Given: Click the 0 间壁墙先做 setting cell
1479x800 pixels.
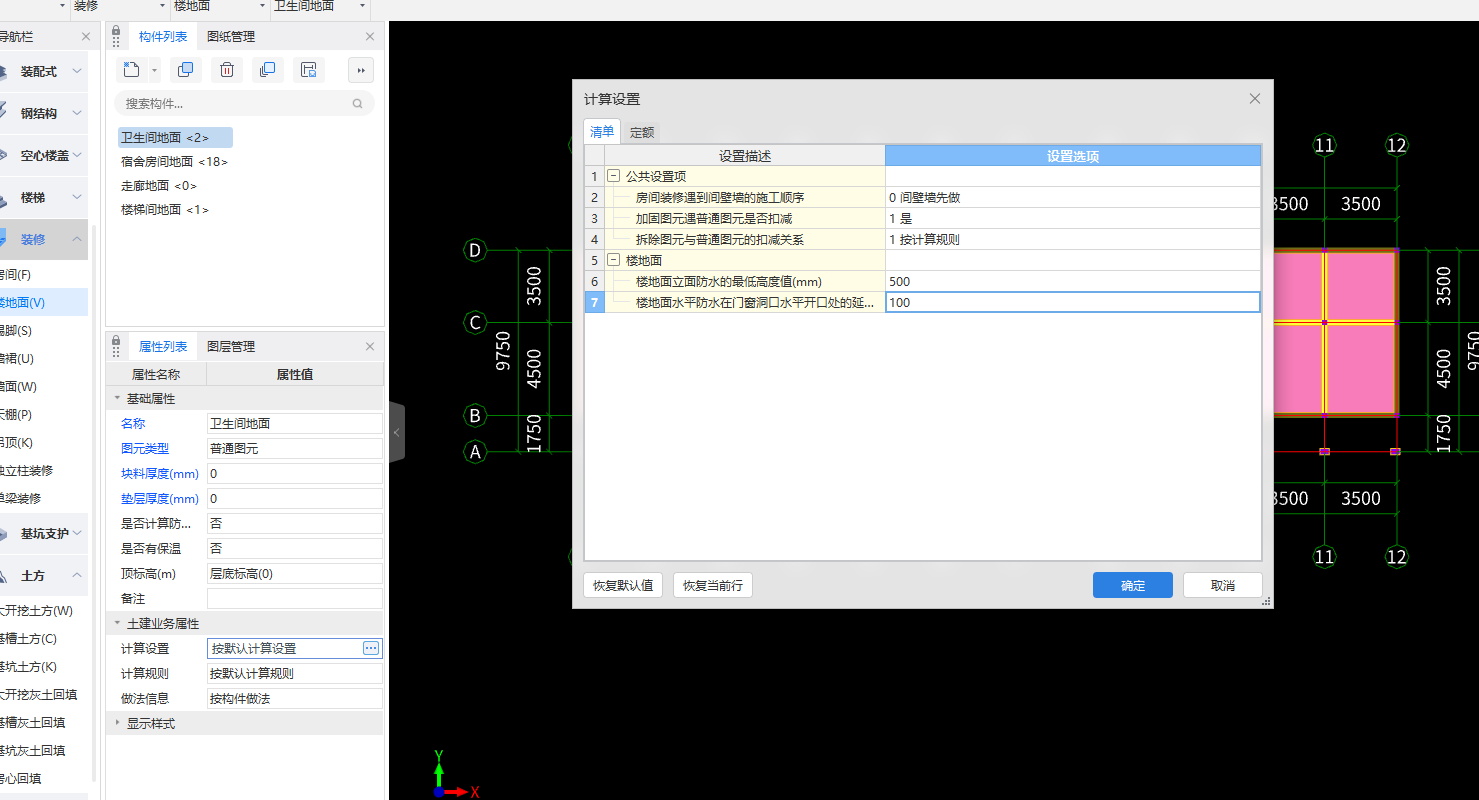Looking at the screenshot, I should point(1072,197).
